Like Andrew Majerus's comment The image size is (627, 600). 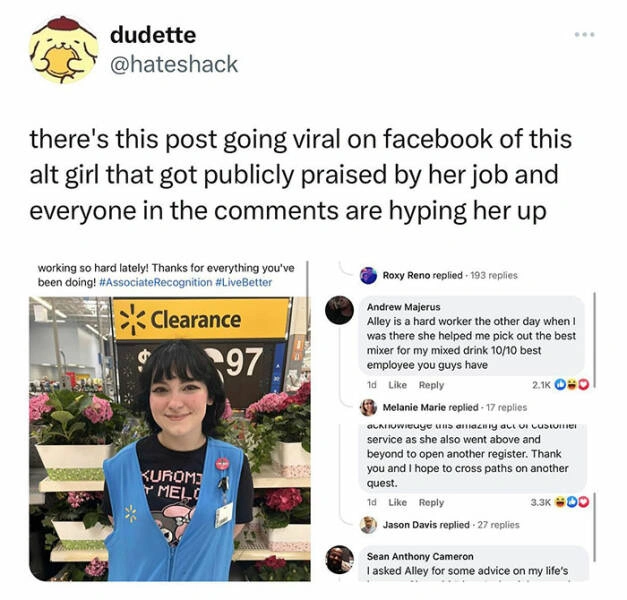point(397,385)
